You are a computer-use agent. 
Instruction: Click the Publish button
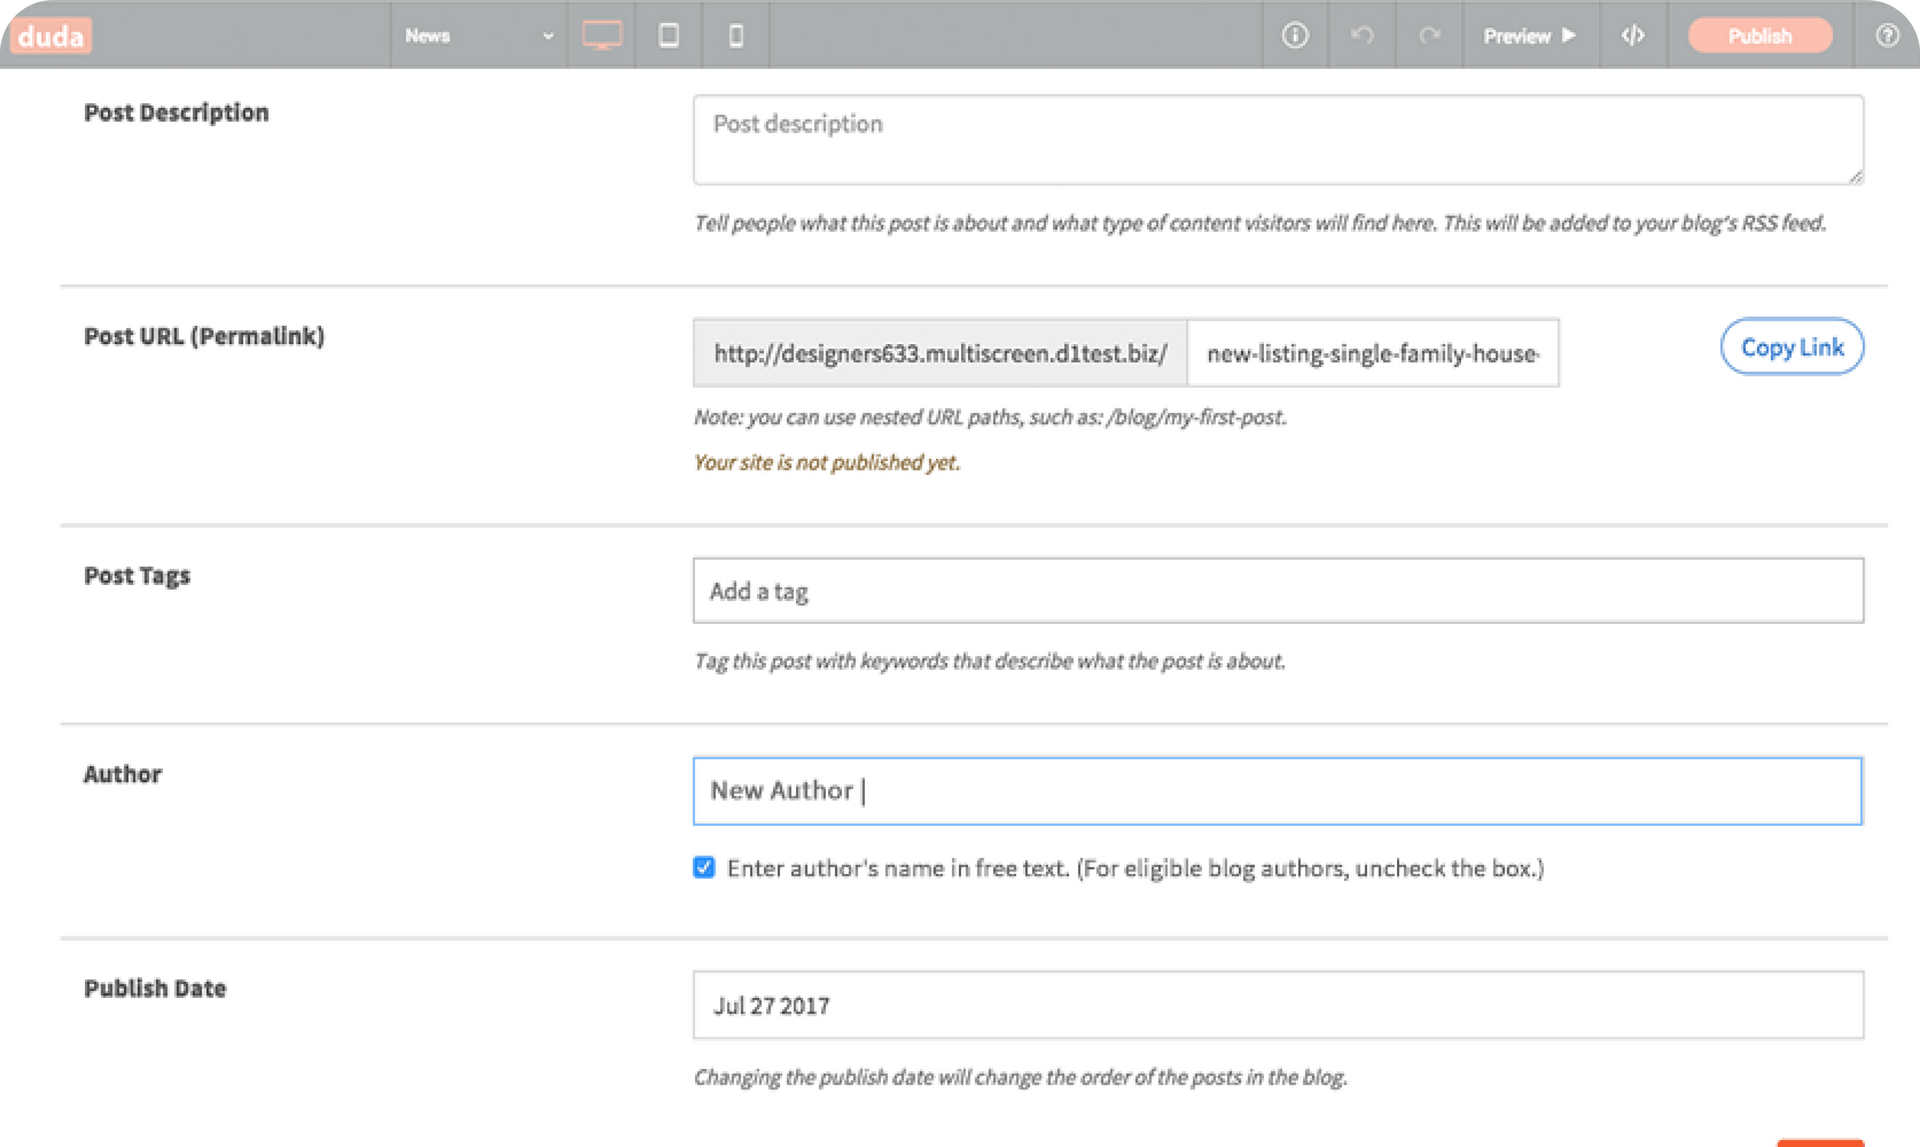click(x=1760, y=36)
